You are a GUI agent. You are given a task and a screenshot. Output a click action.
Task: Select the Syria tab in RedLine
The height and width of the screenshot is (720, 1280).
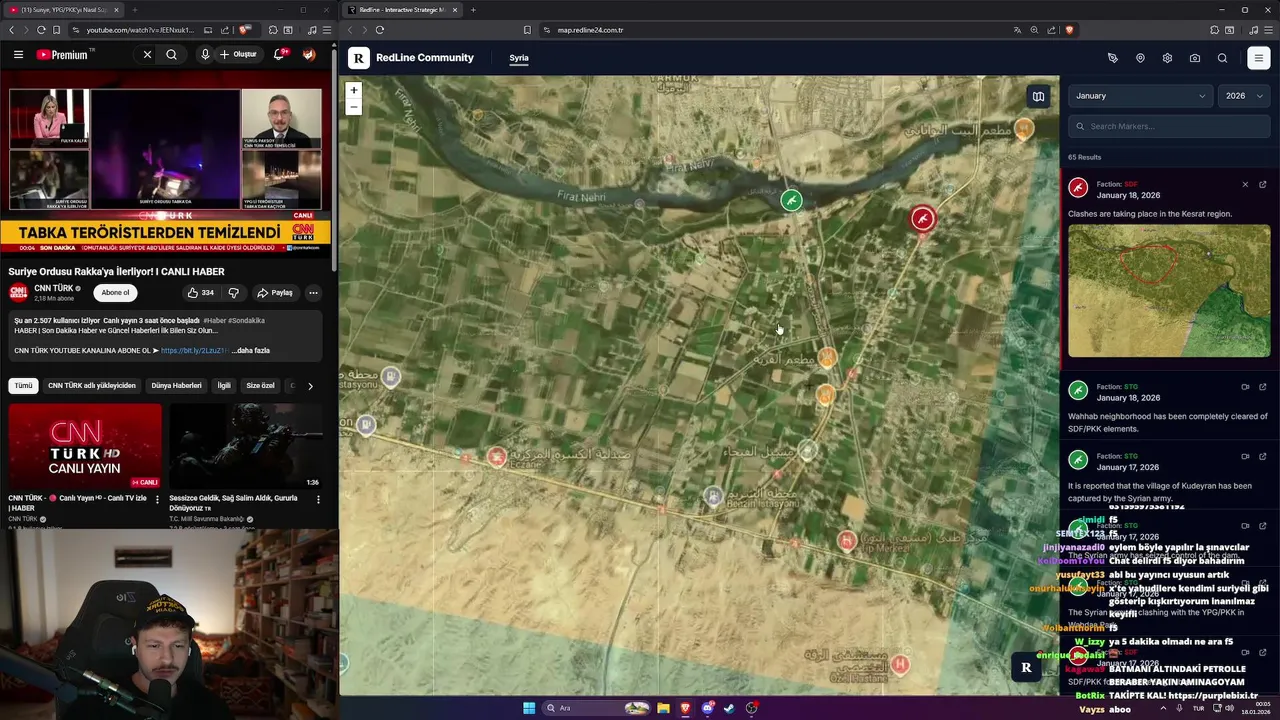coord(519,58)
